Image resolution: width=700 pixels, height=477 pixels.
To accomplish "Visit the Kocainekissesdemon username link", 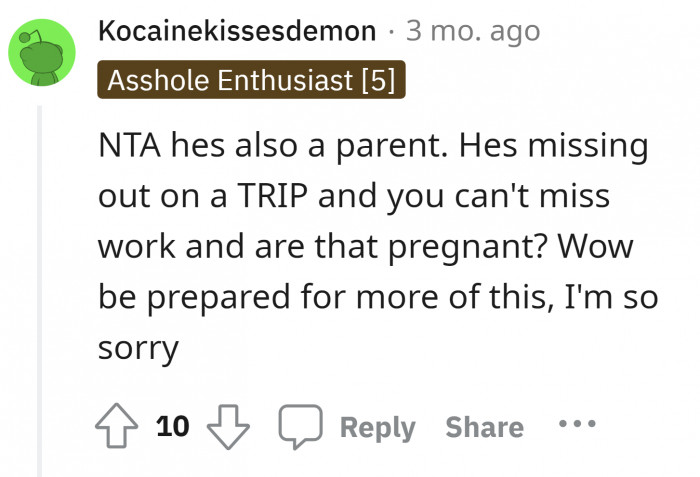I will 237,31.
